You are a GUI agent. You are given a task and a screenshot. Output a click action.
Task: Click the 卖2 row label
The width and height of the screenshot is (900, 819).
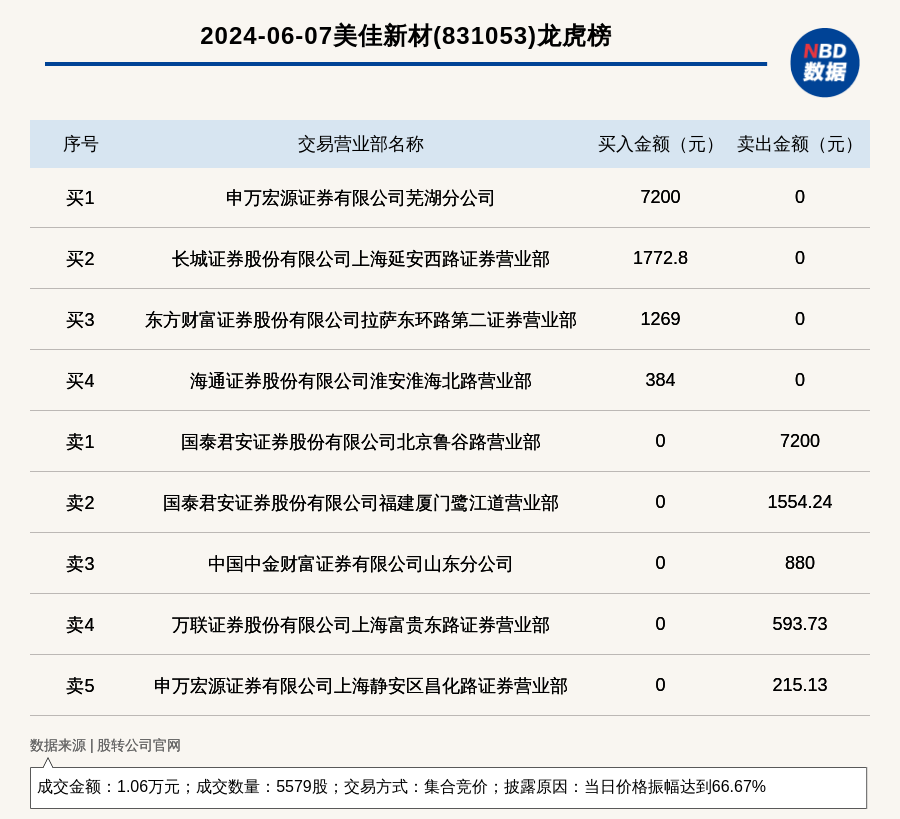pos(80,503)
